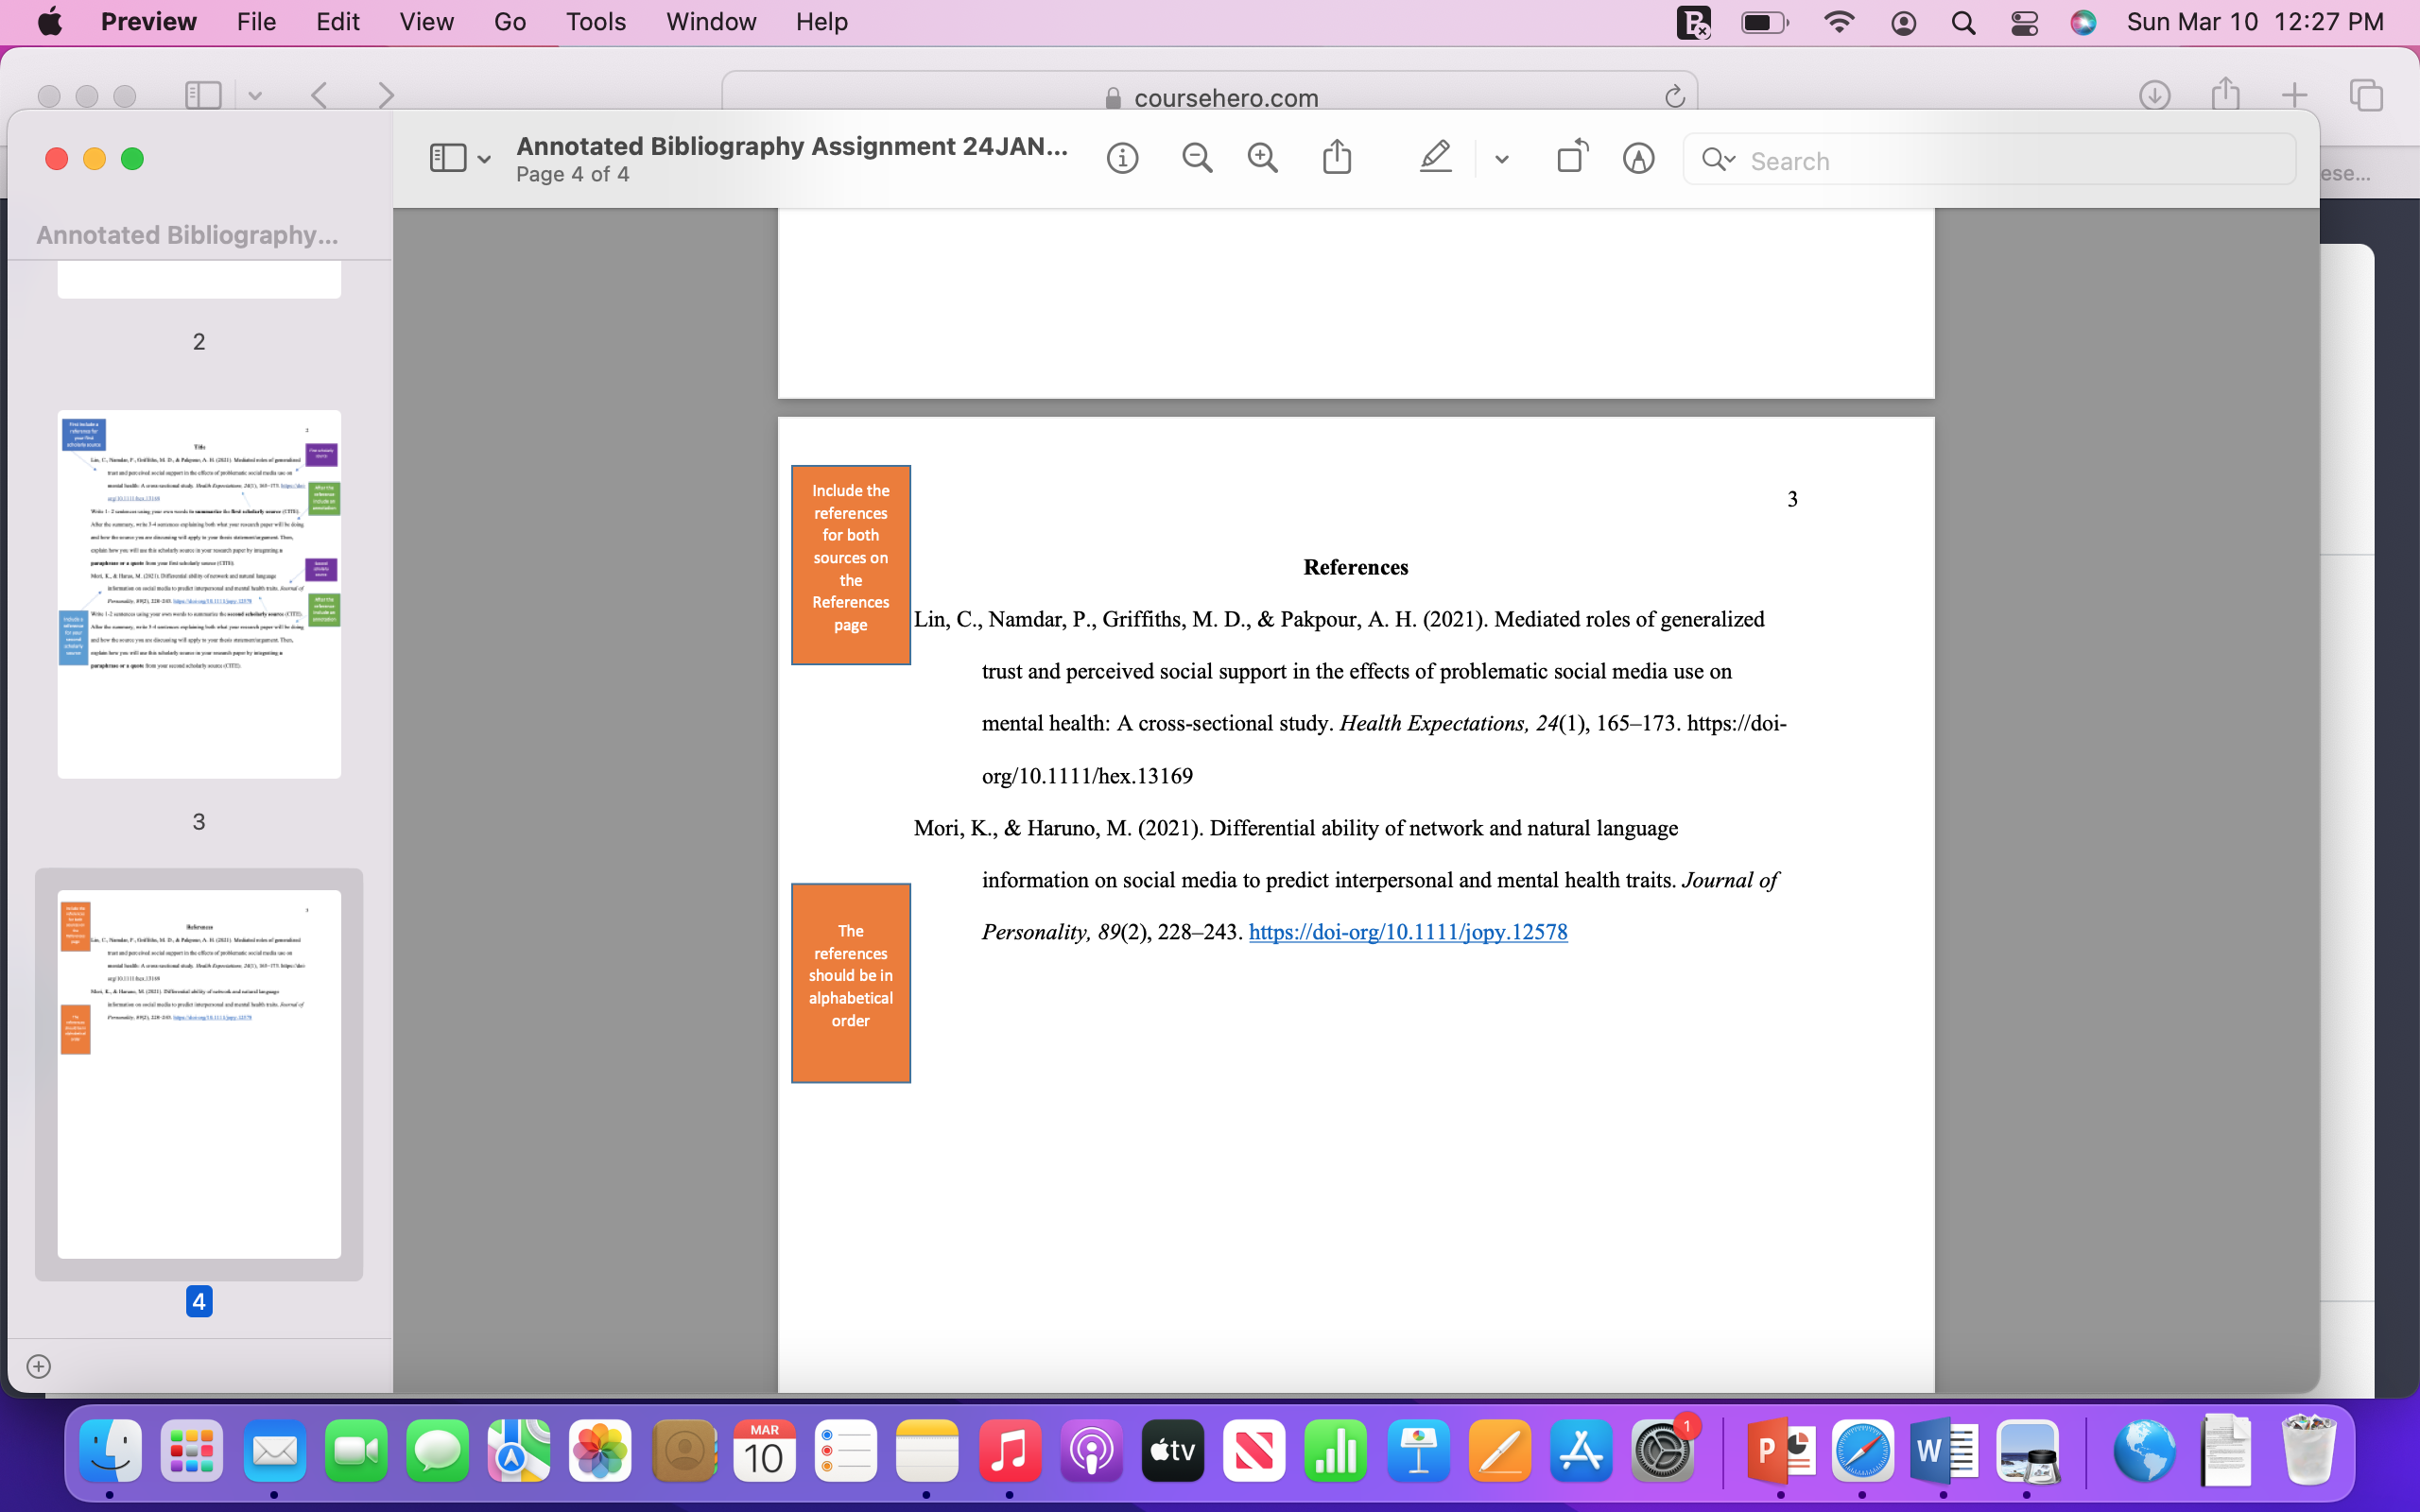Open the Inspector info icon
Viewport: 2420px width, 1512px height.
(1122, 157)
